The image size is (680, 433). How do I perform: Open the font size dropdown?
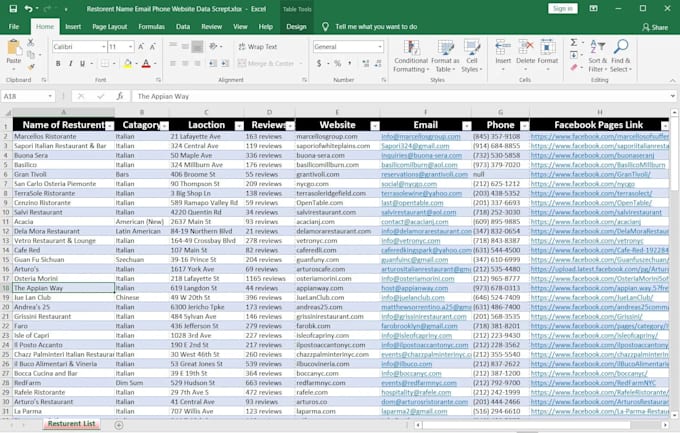130,46
